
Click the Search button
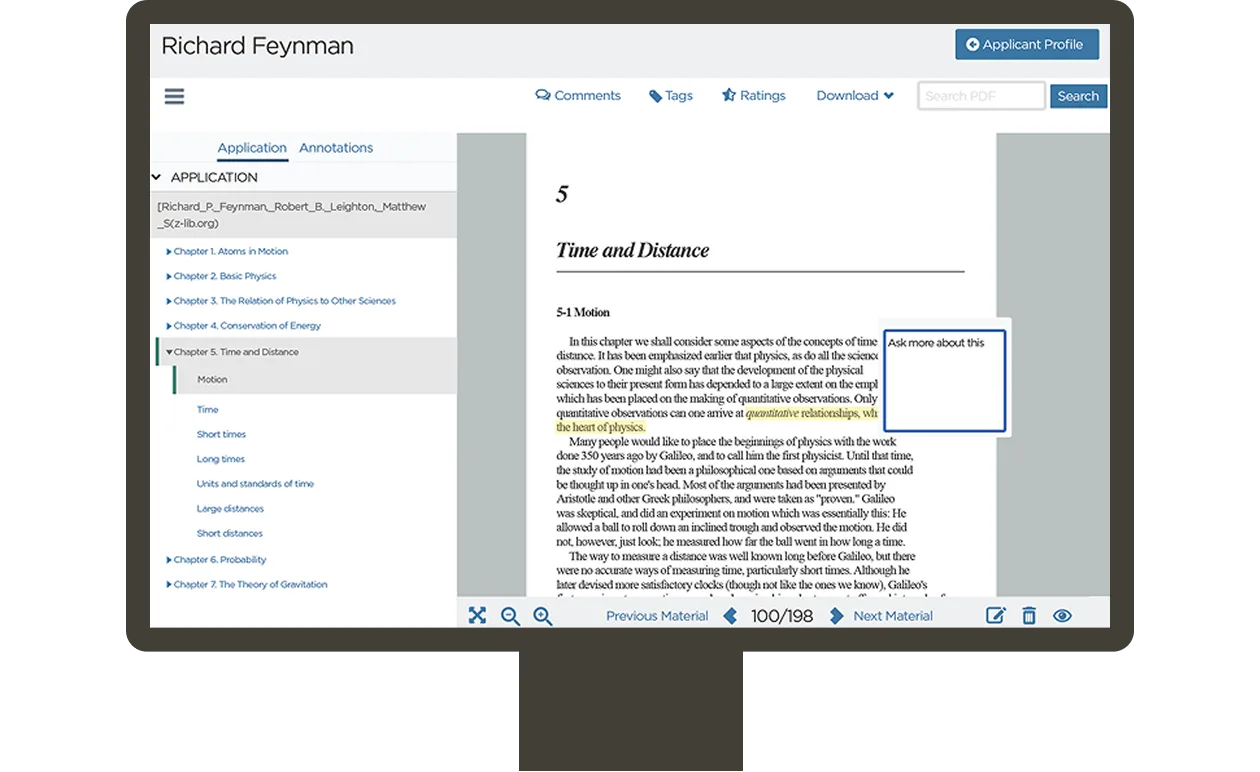[1078, 96]
